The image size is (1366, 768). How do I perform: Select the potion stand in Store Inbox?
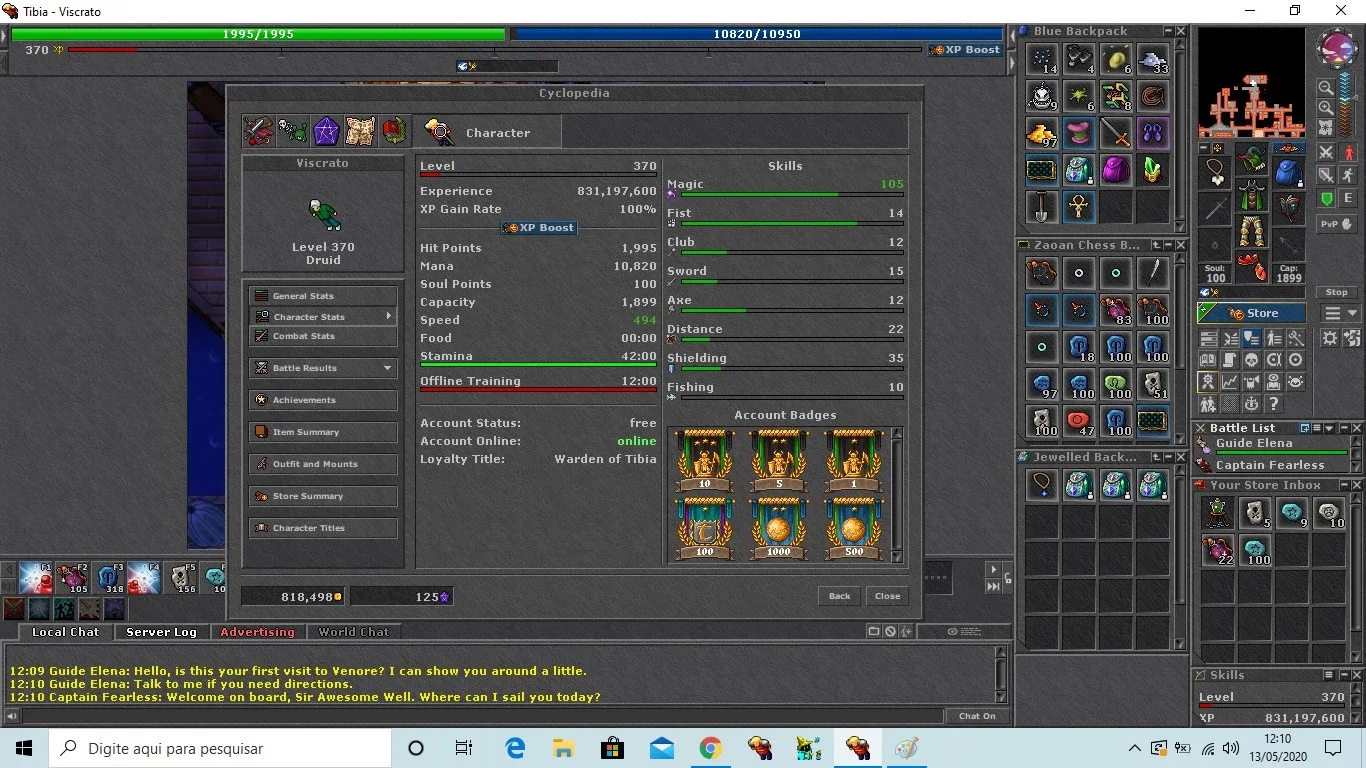1217,513
